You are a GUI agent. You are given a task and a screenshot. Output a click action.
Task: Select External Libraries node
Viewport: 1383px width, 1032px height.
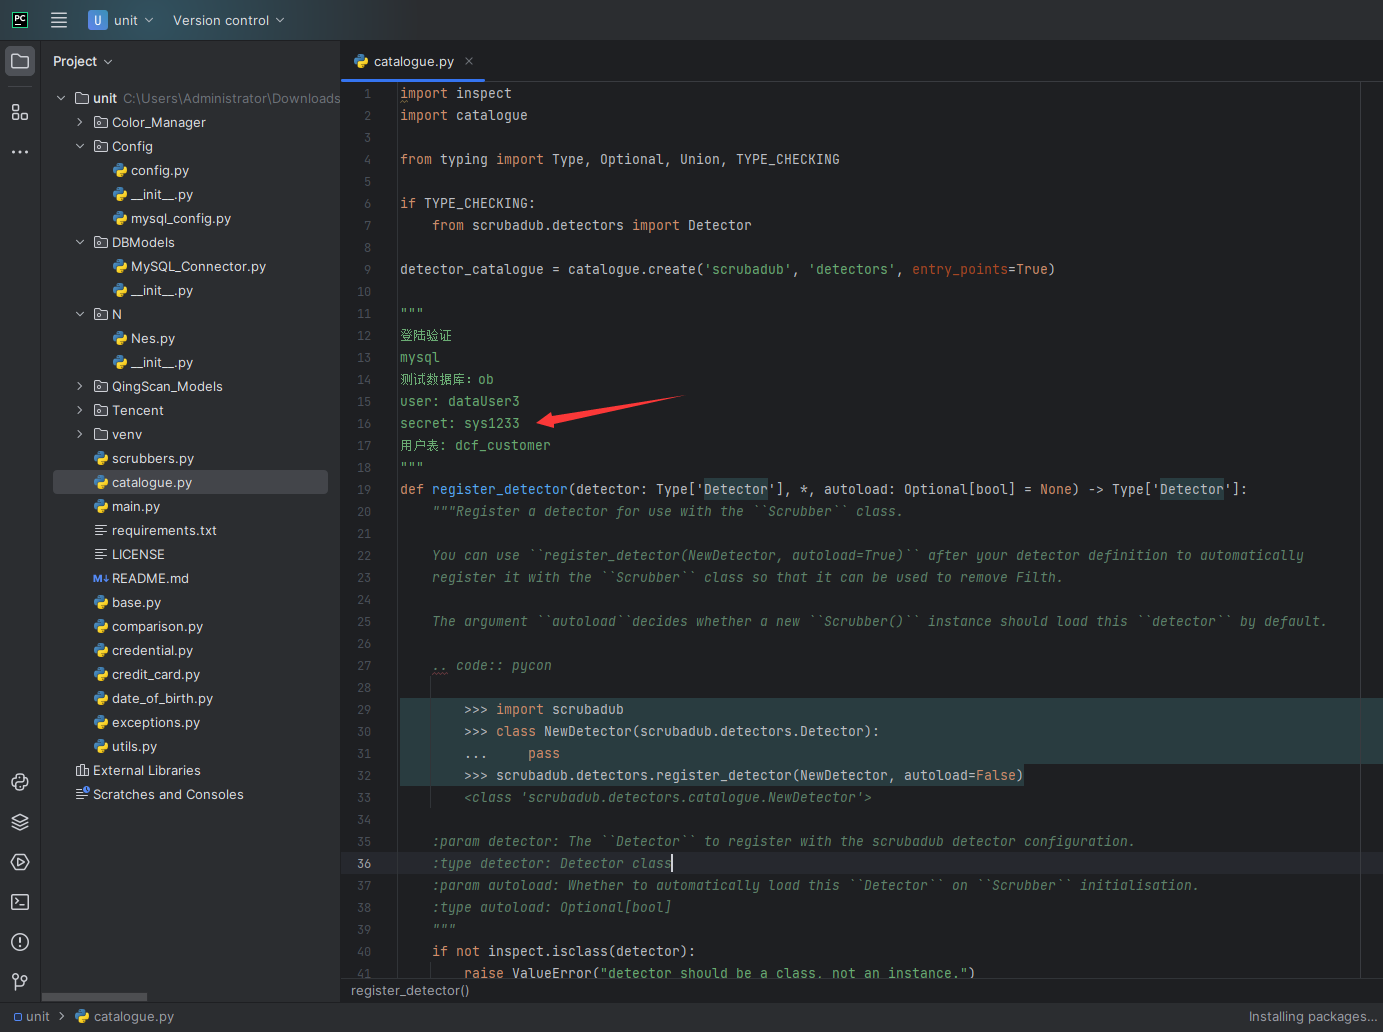tap(138, 770)
